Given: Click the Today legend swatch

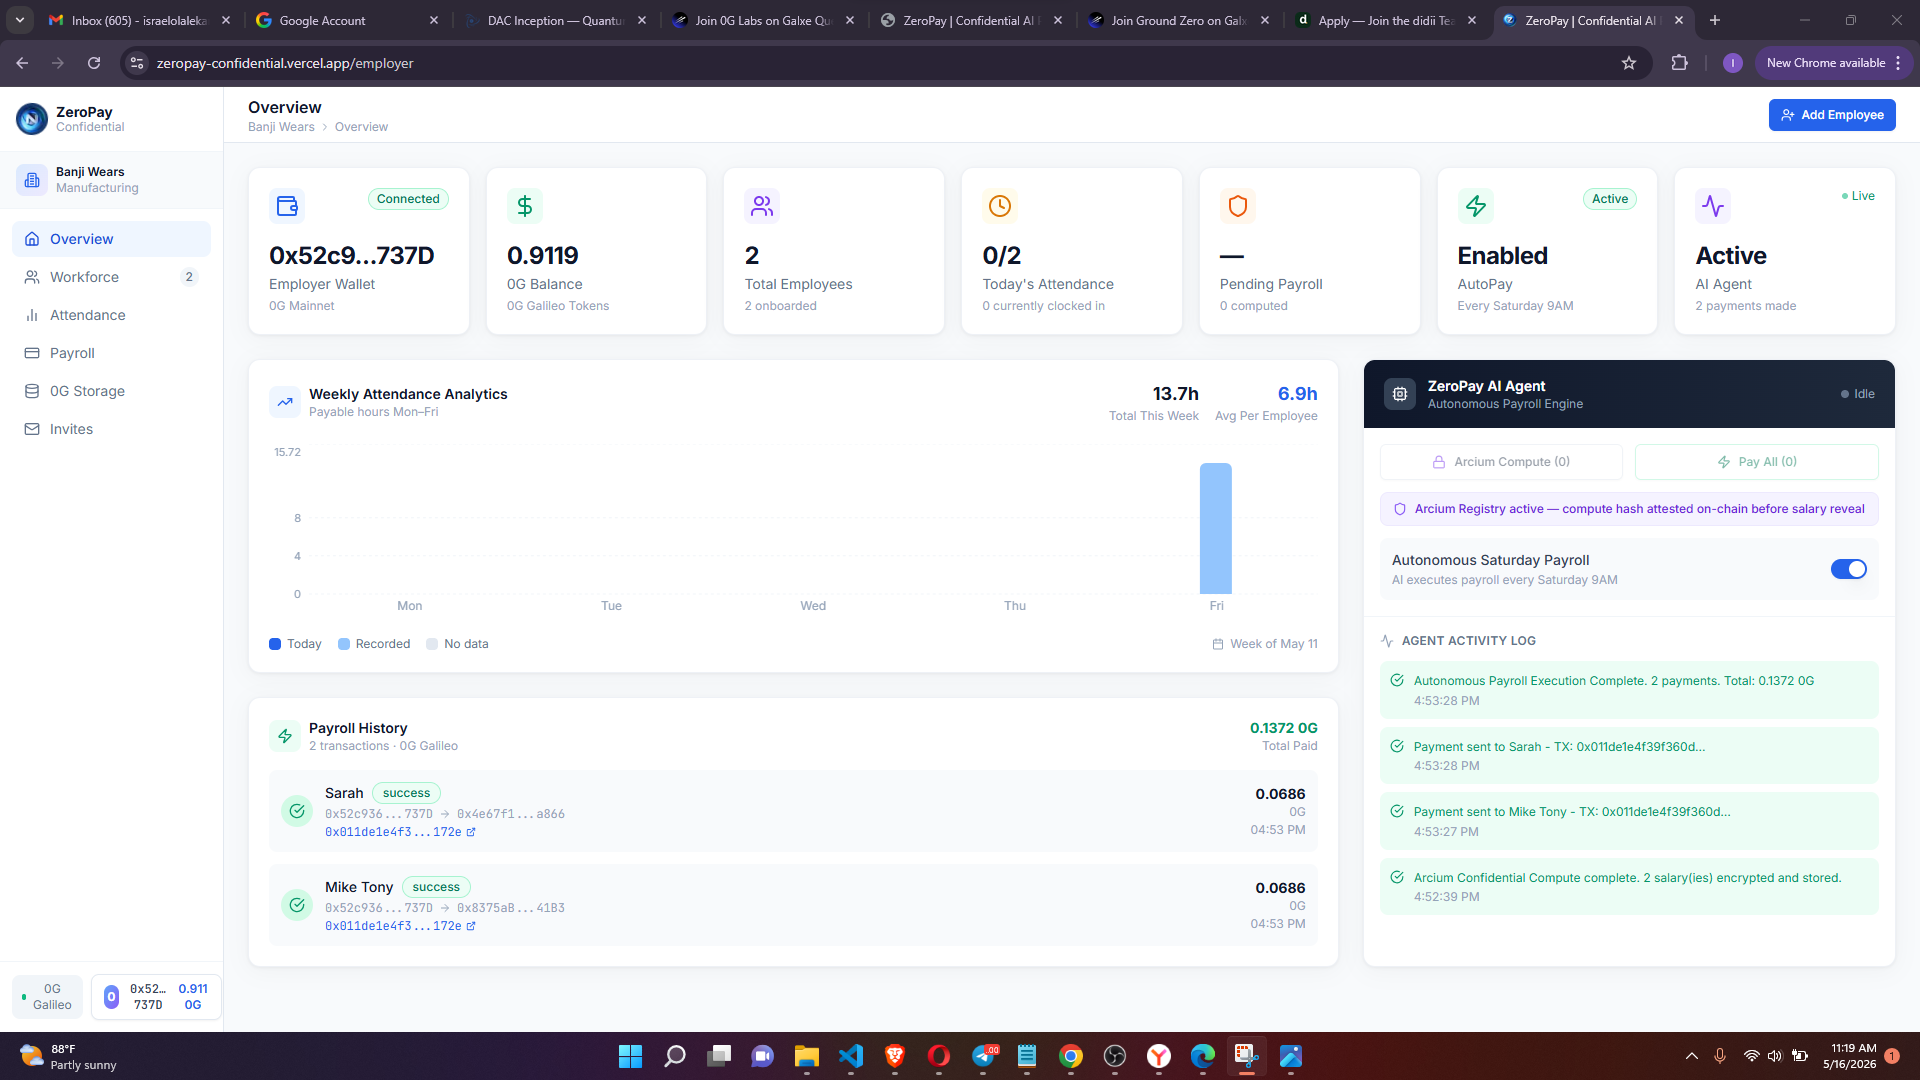Looking at the screenshot, I should tap(275, 644).
